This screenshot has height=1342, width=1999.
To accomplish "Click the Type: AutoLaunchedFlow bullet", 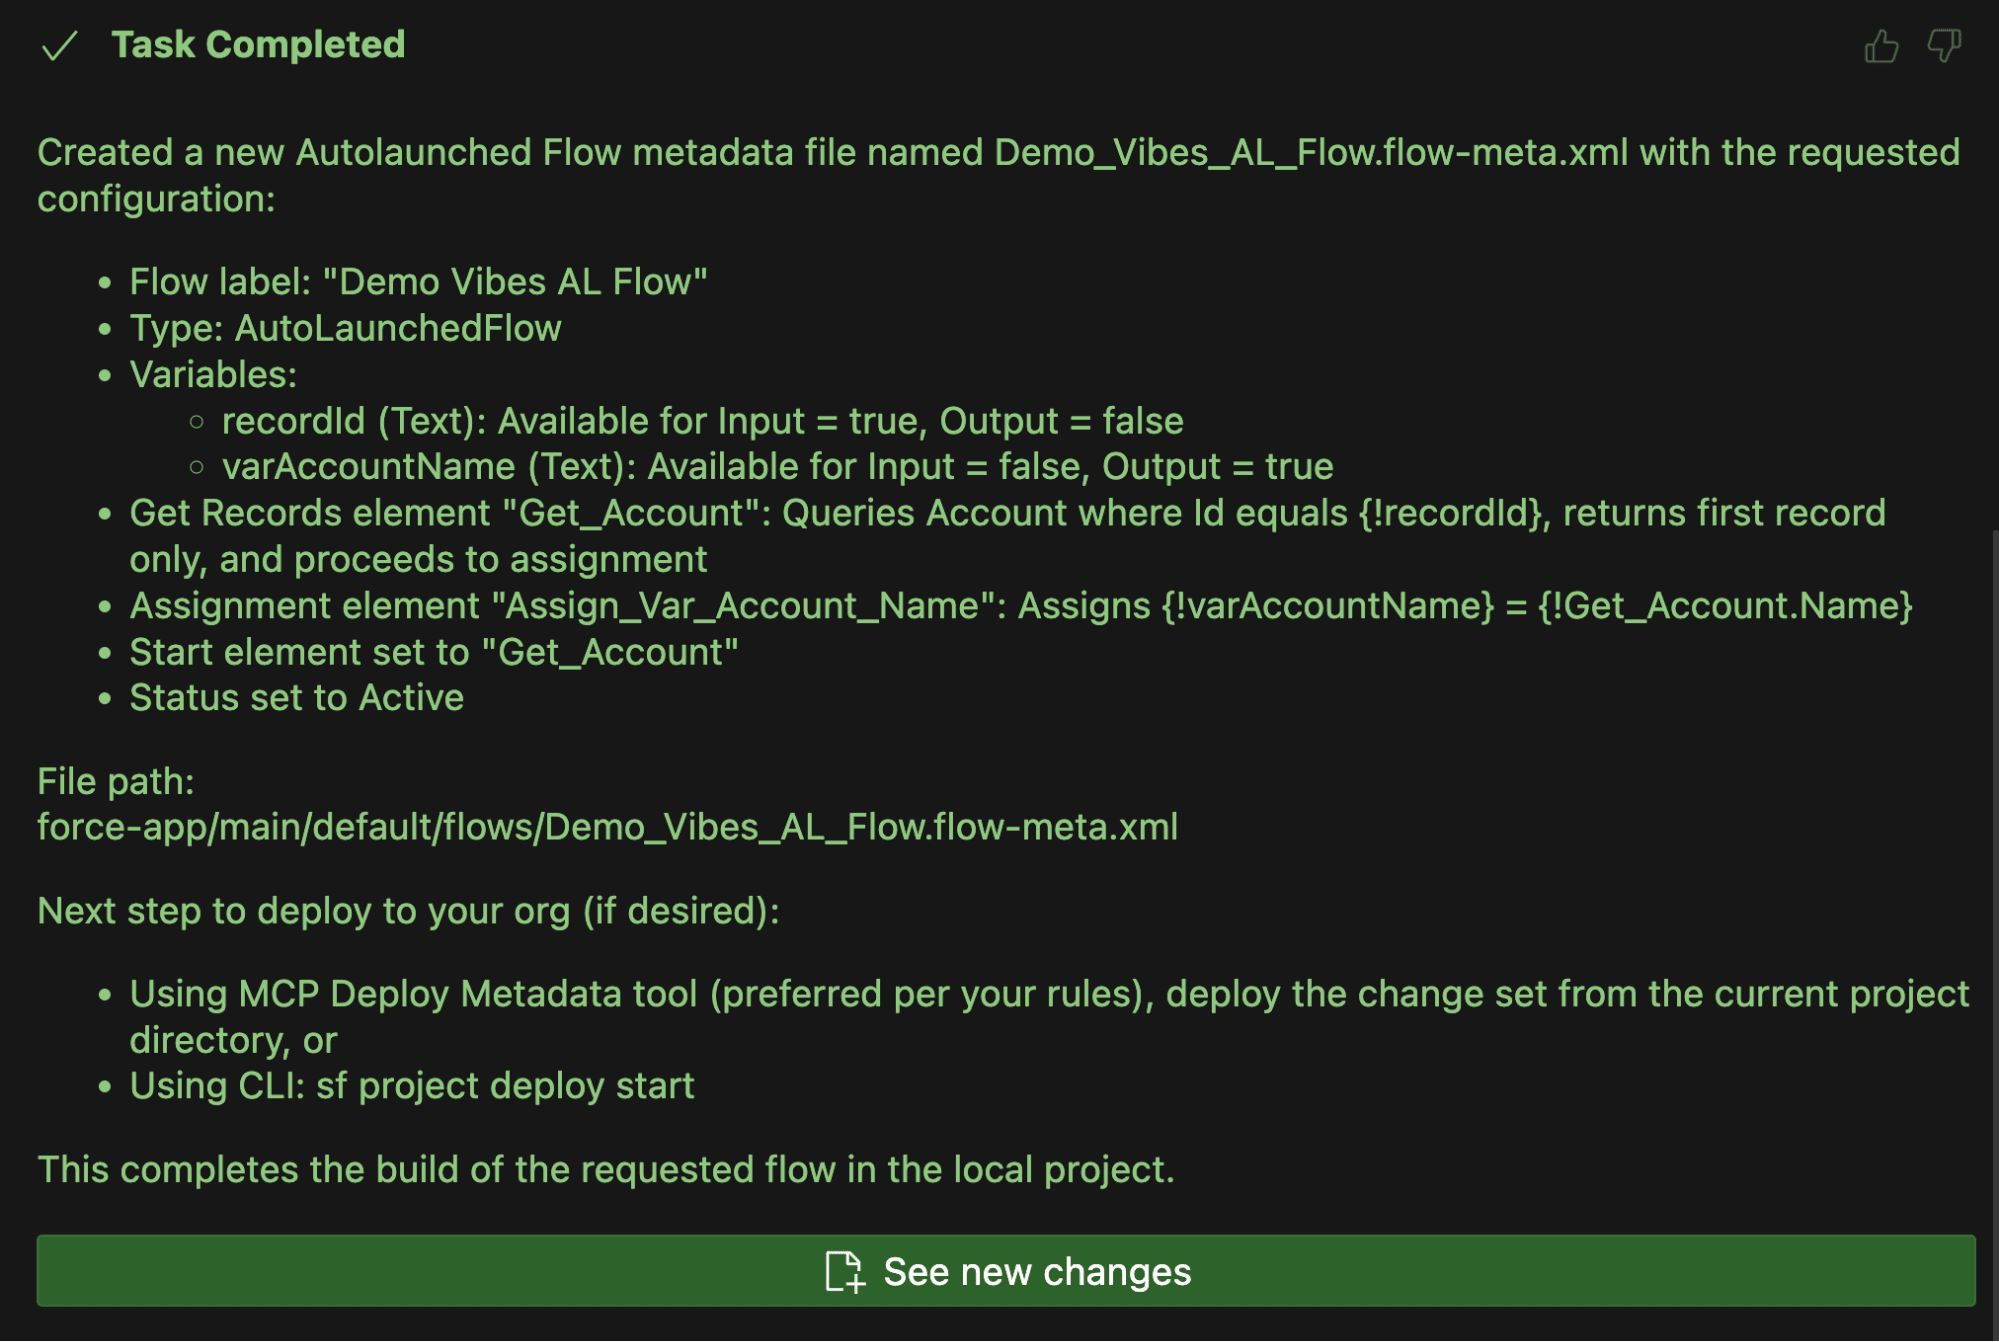I will tap(345, 328).
